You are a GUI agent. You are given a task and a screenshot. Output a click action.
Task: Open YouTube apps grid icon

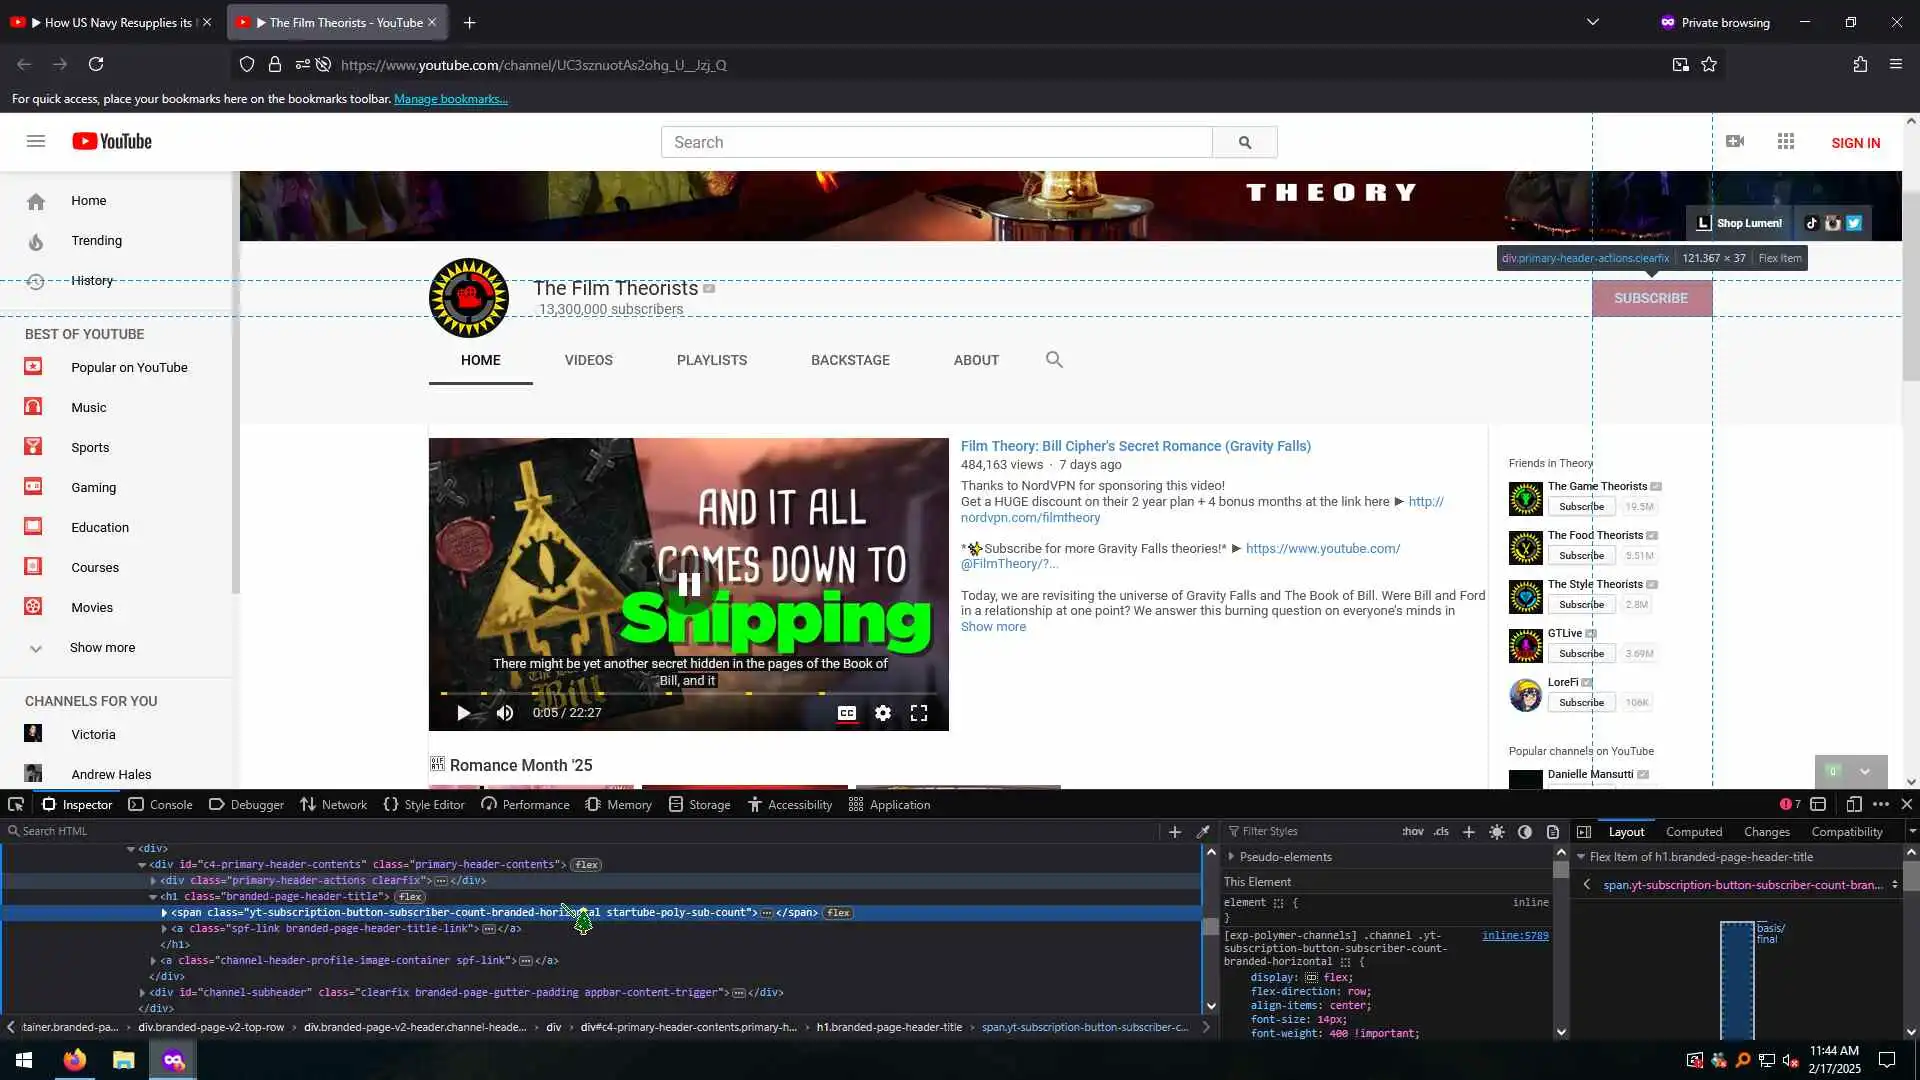1785,142
